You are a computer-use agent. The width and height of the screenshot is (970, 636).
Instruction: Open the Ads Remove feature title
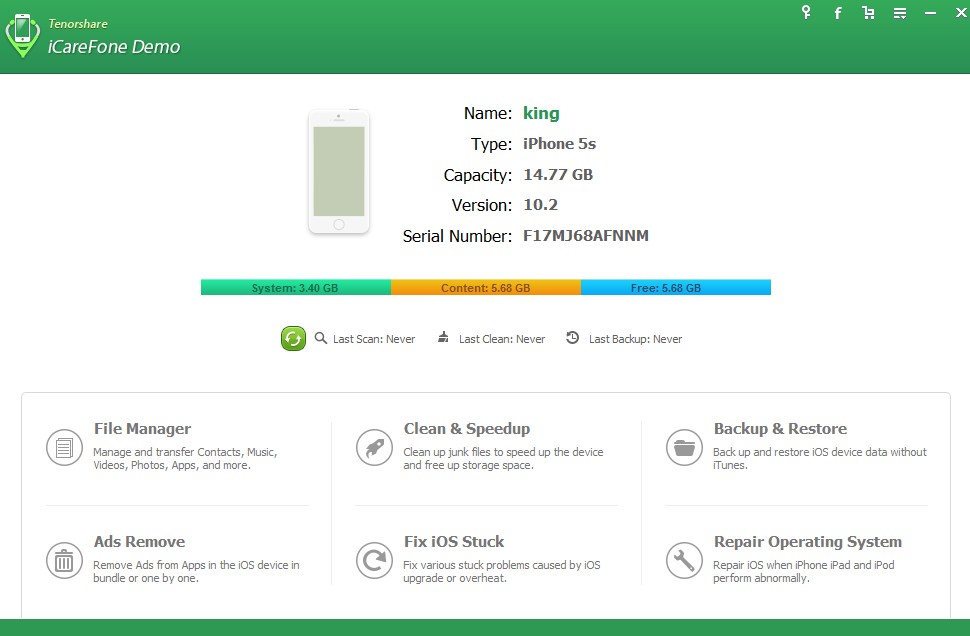[139, 542]
